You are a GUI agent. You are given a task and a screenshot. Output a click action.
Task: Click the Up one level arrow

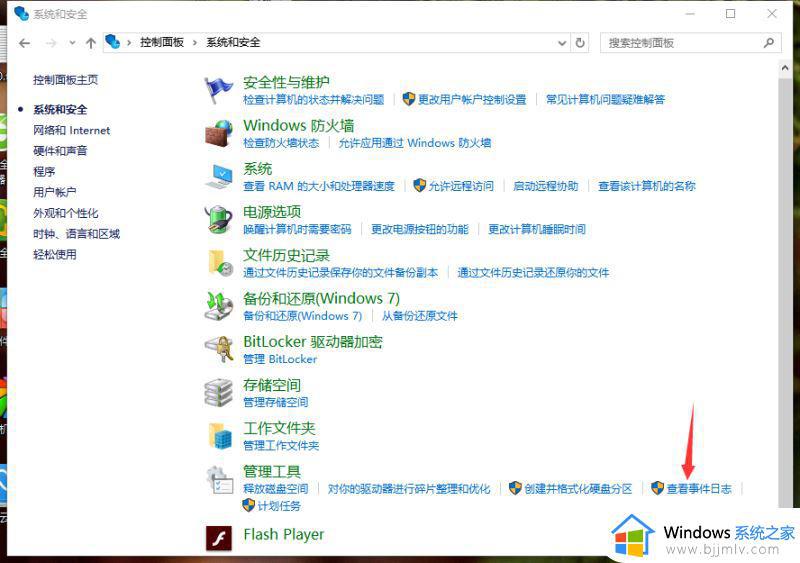click(91, 43)
